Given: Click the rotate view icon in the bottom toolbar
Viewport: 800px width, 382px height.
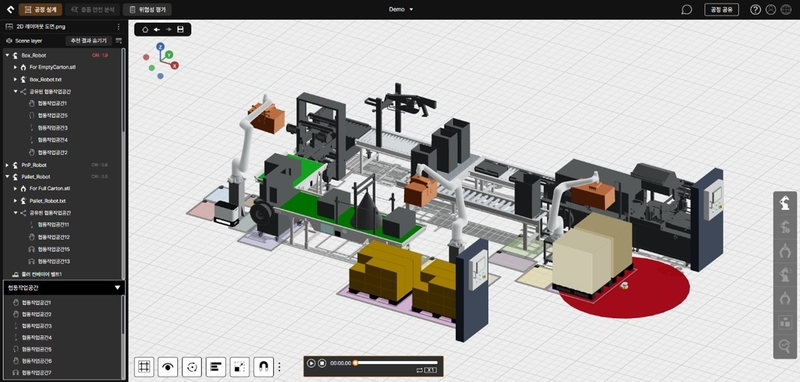Looking at the screenshot, I should [192, 366].
